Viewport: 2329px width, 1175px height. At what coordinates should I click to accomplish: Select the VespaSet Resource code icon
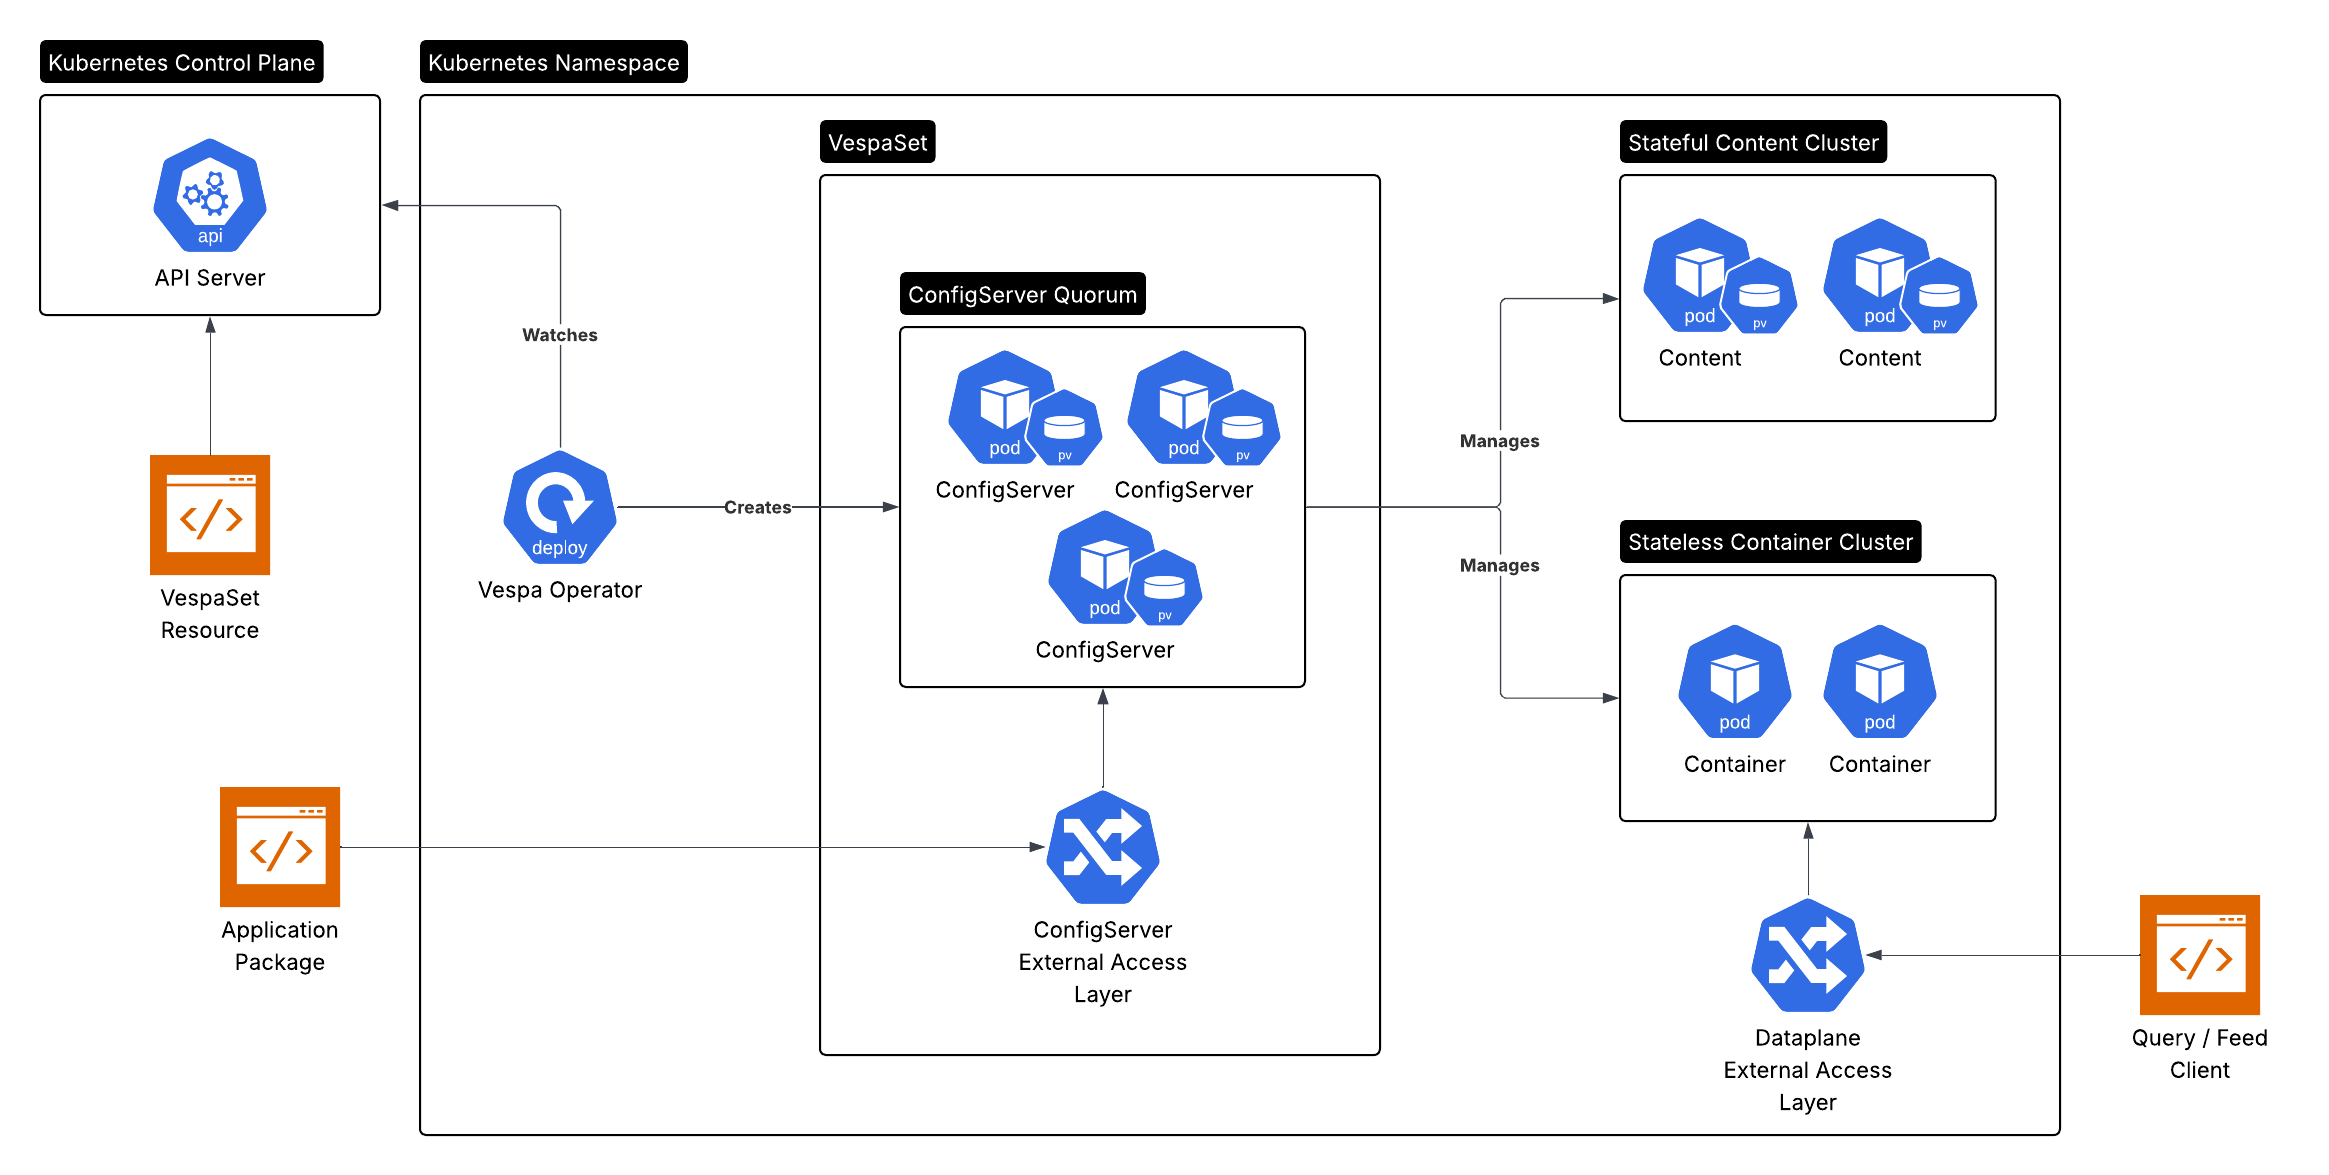tap(209, 516)
